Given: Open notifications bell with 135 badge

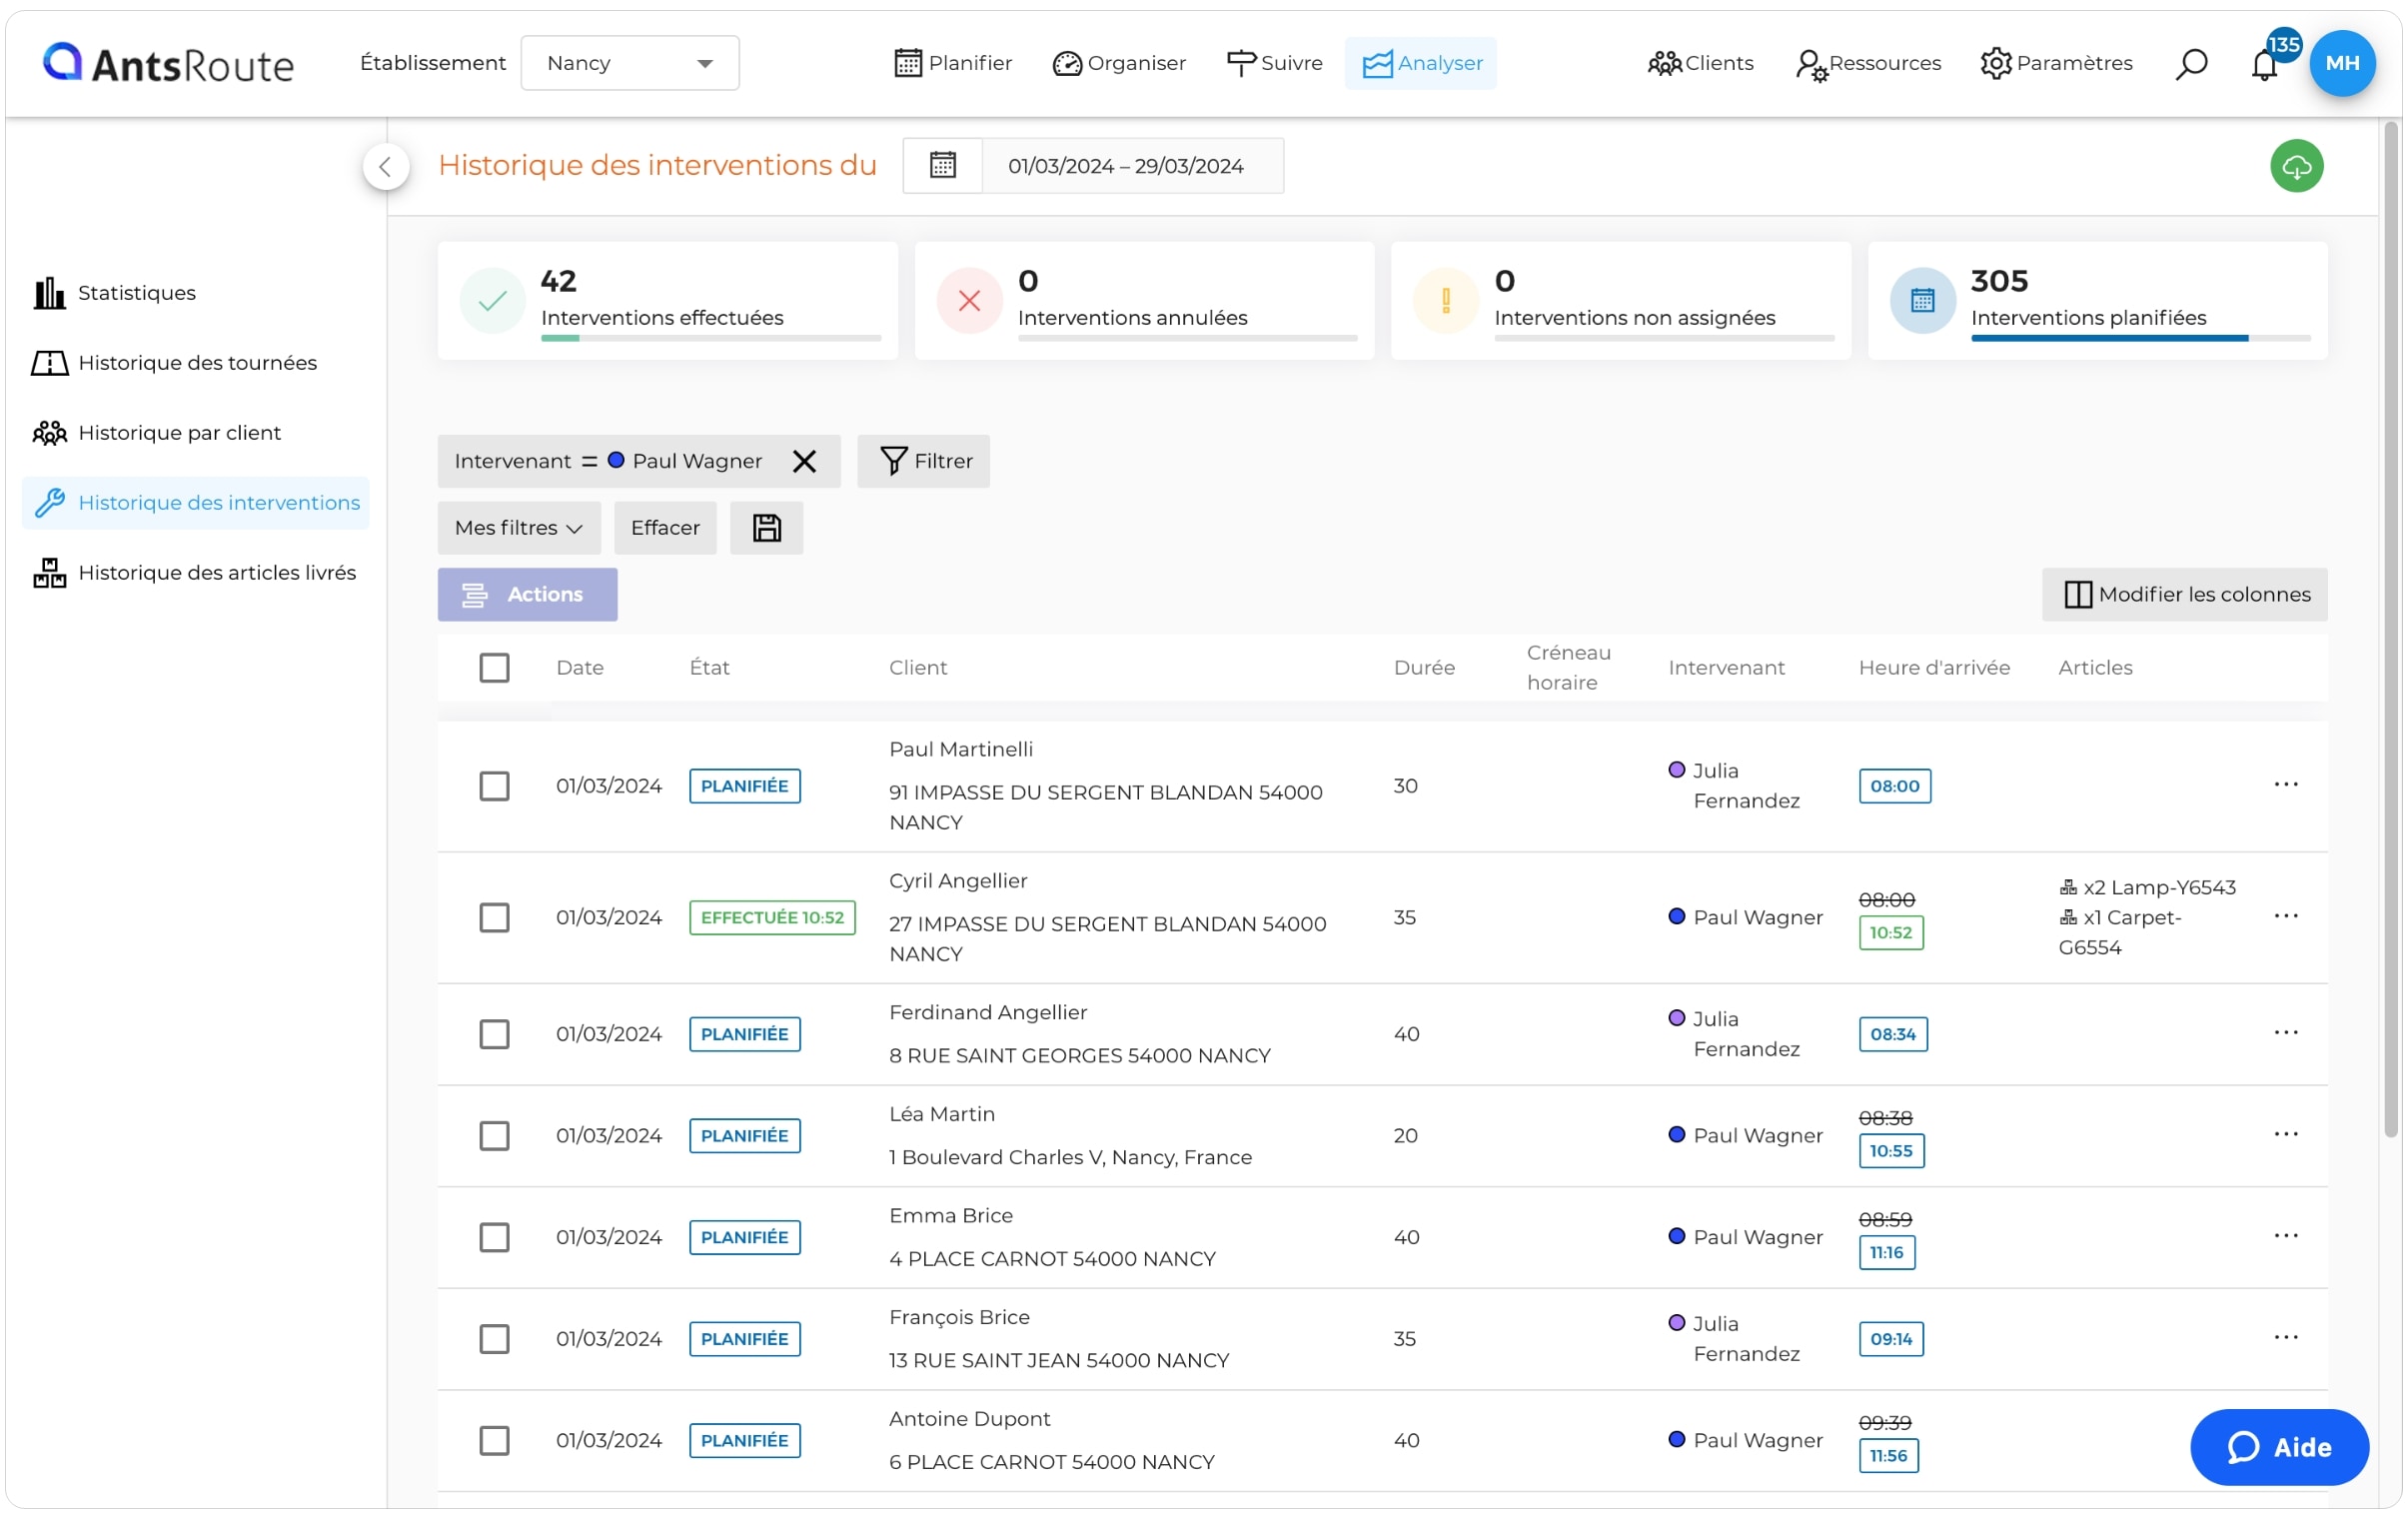Looking at the screenshot, I should tap(2264, 65).
